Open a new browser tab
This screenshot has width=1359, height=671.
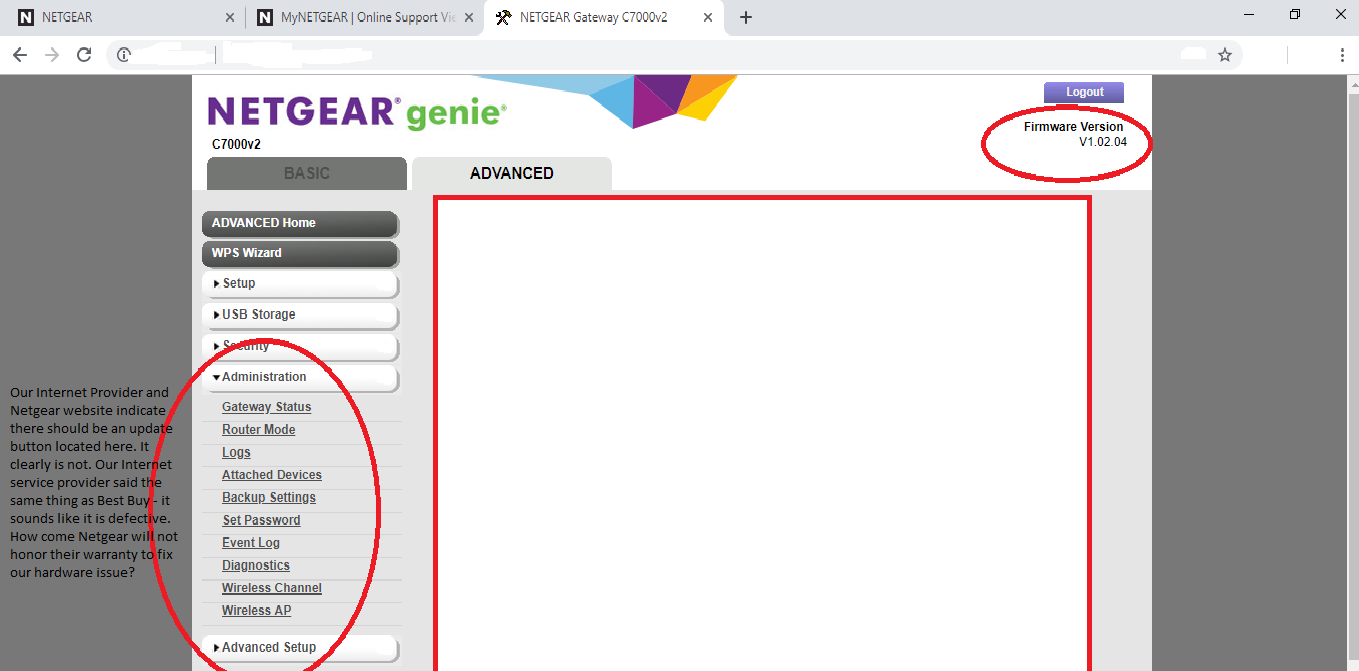745,17
